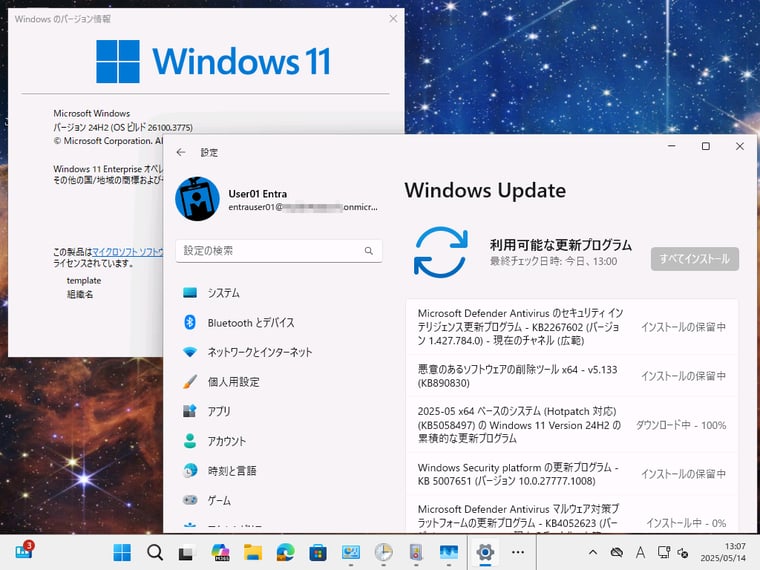760x570 pixels.
Task: Select the Windows Security platform KB 5007651 entry
Action: coord(572,474)
